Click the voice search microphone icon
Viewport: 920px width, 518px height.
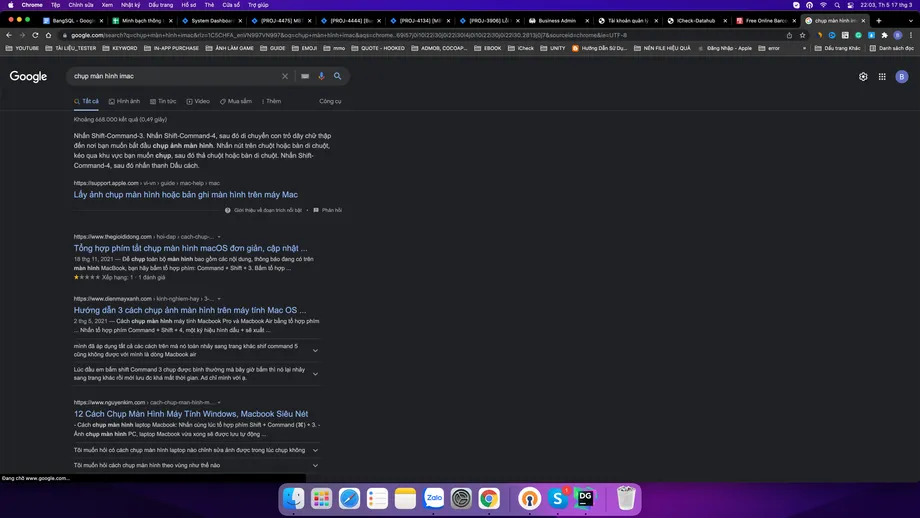click(321, 76)
